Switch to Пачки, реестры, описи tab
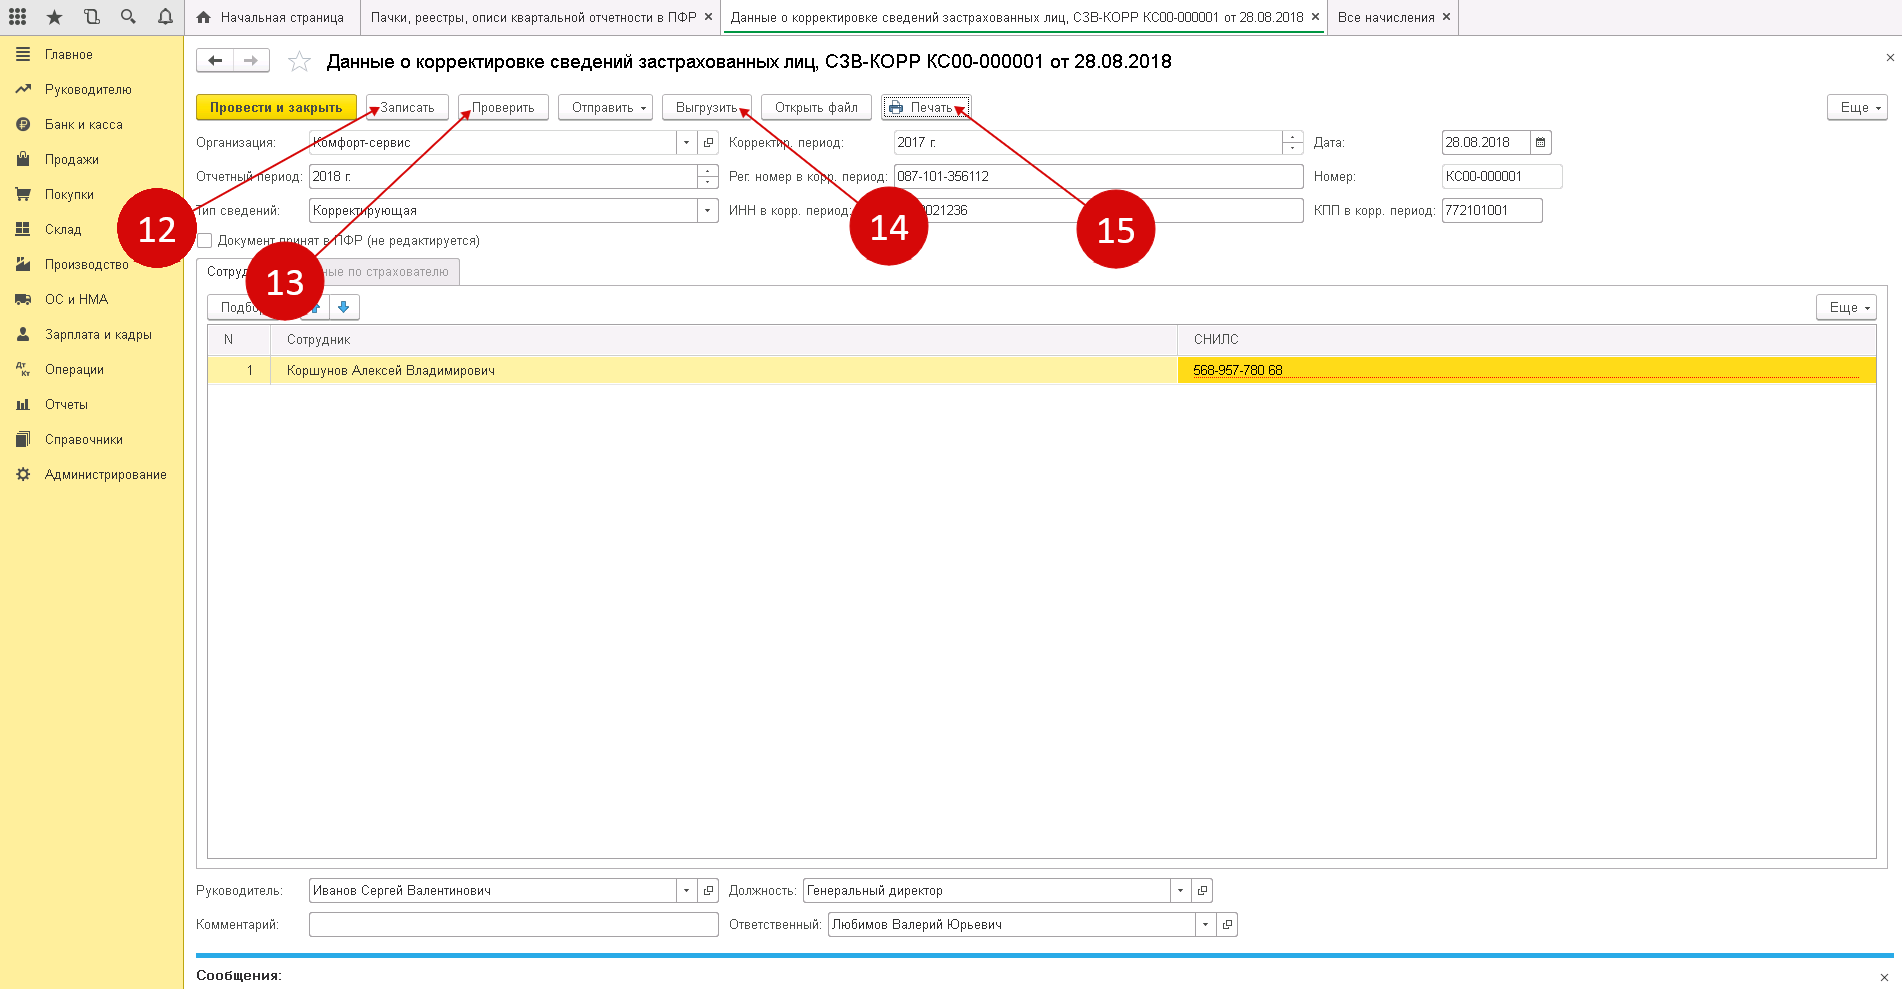 click(533, 17)
